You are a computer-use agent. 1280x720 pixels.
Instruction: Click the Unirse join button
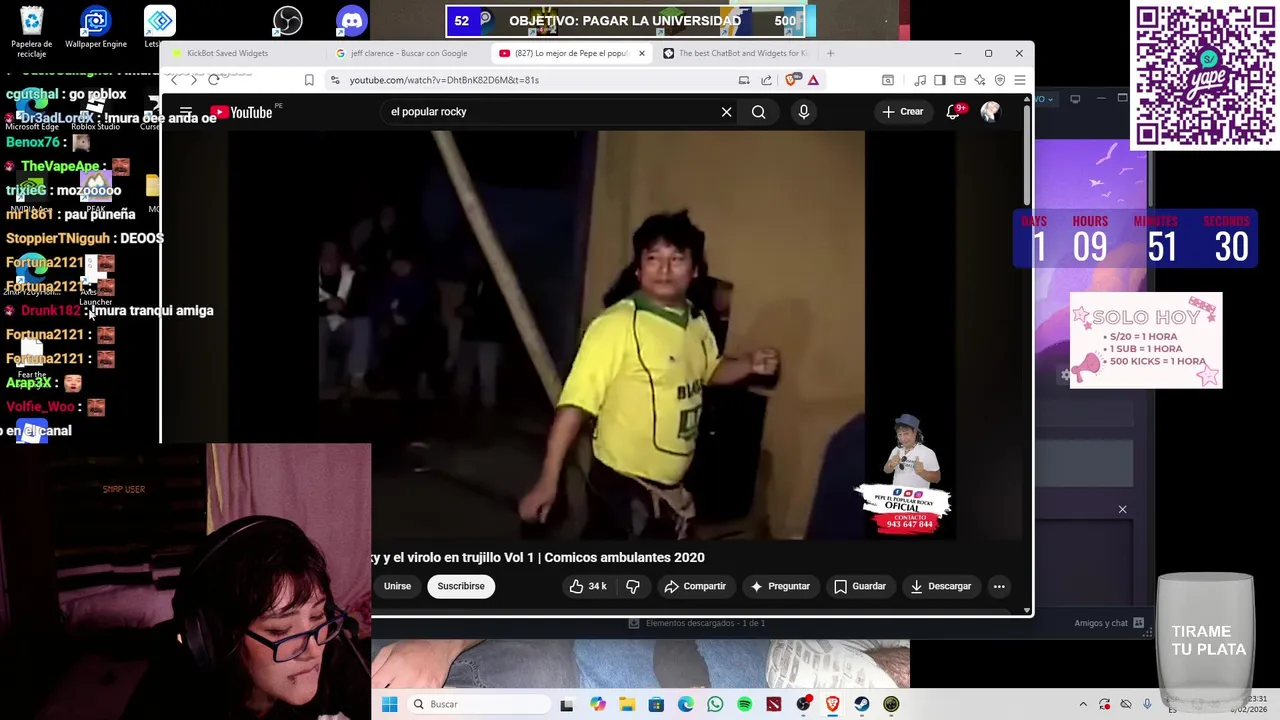(x=397, y=586)
